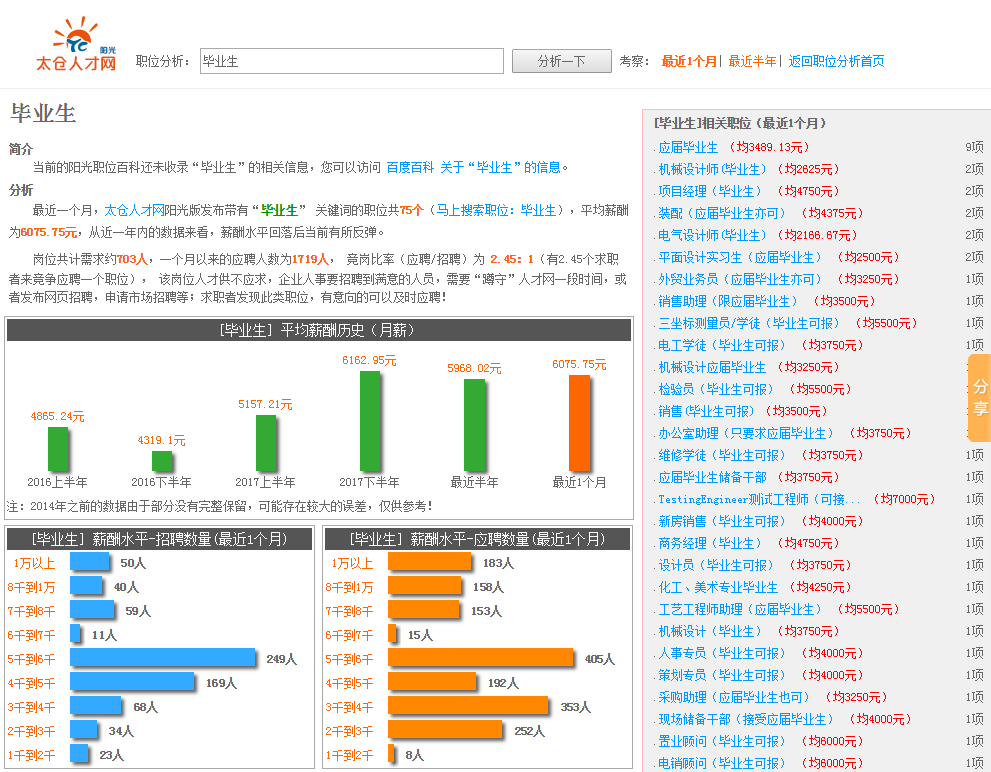This screenshot has height=772, width=991.
Task: Click the 职位分析 search input field
Action: click(x=350, y=60)
